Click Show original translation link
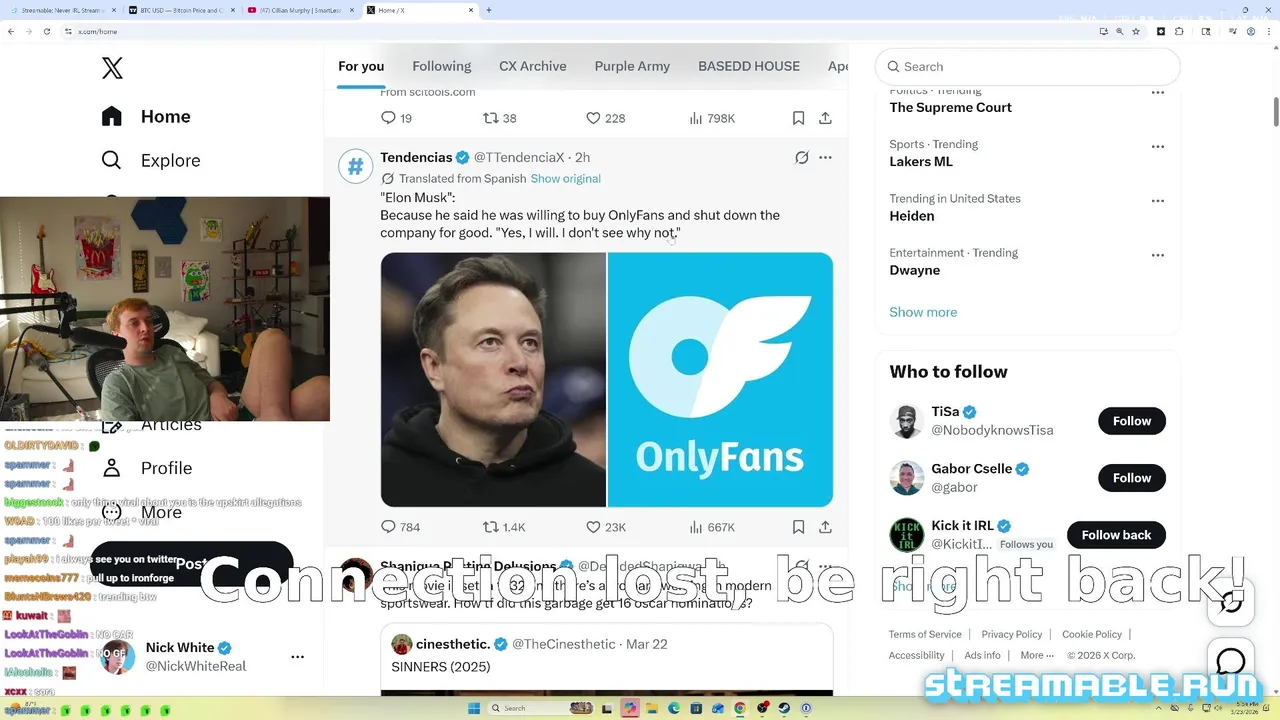Screen dimensions: 1280x720 coord(565,179)
